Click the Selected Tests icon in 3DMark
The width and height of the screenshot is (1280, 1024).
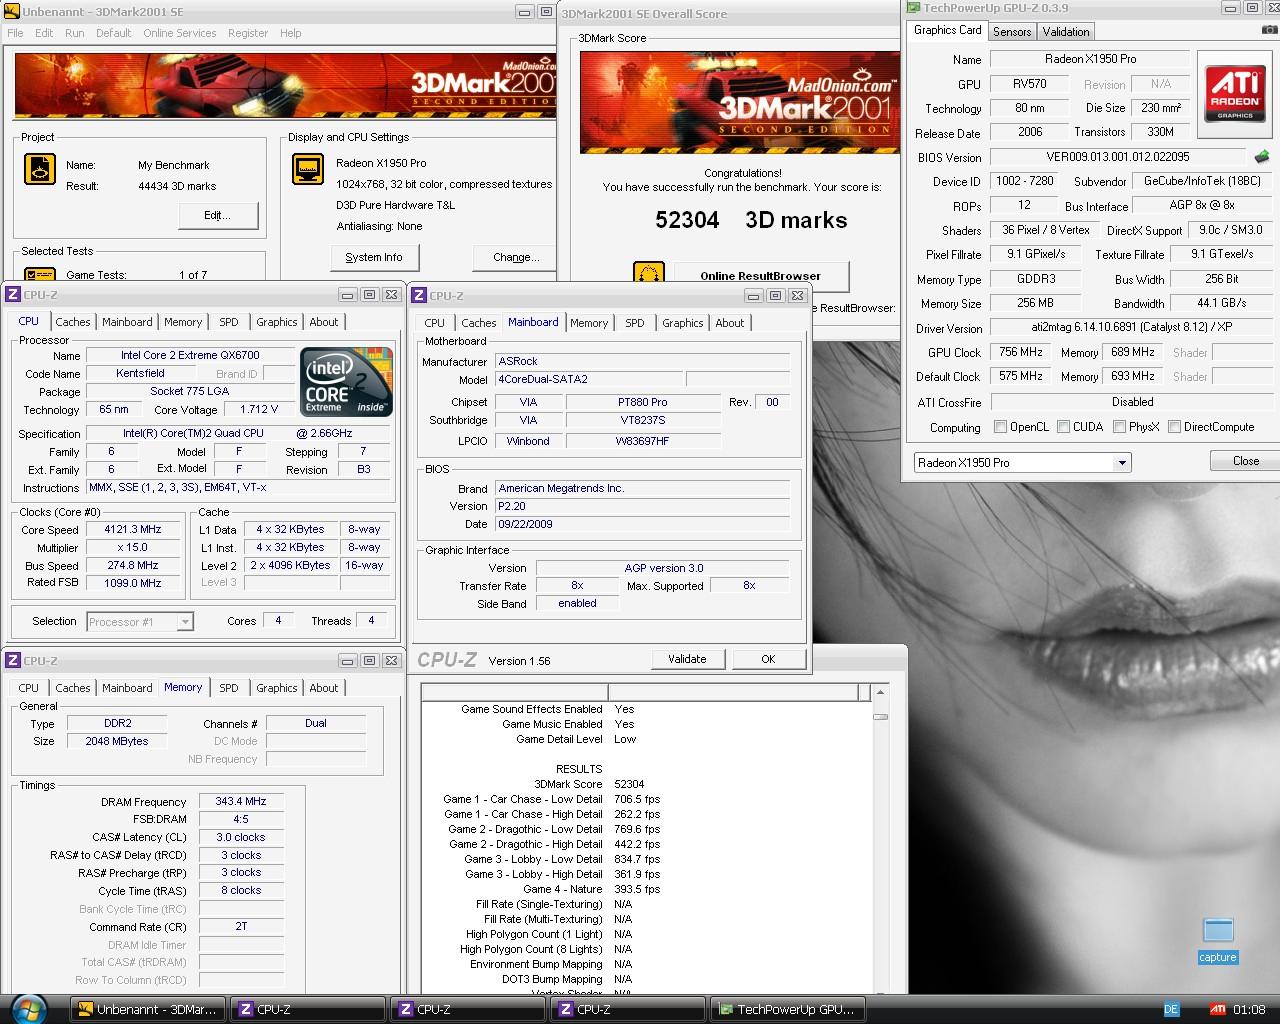point(40,274)
